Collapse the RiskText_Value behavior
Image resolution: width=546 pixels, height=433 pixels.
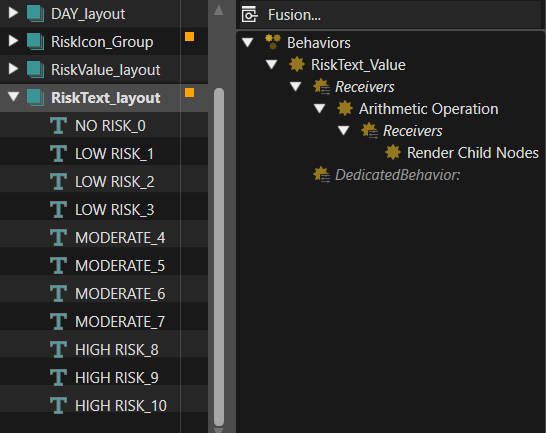click(x=271, y=64)
